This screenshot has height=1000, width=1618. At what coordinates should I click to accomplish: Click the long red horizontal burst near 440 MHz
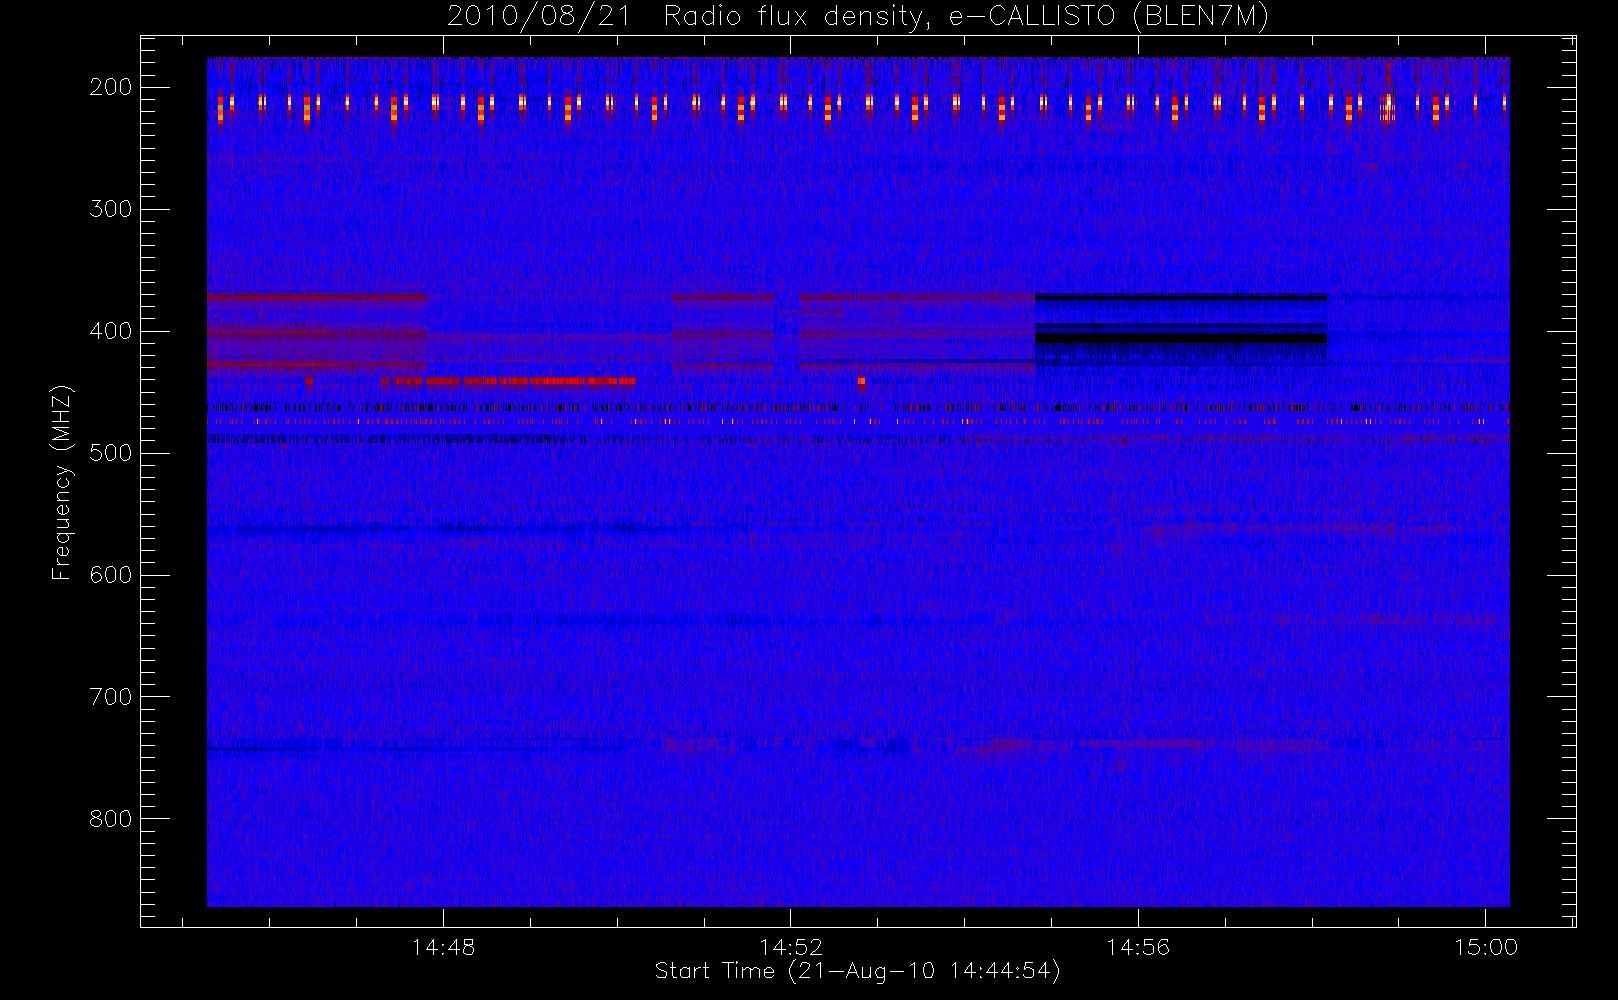pos(510,381)
